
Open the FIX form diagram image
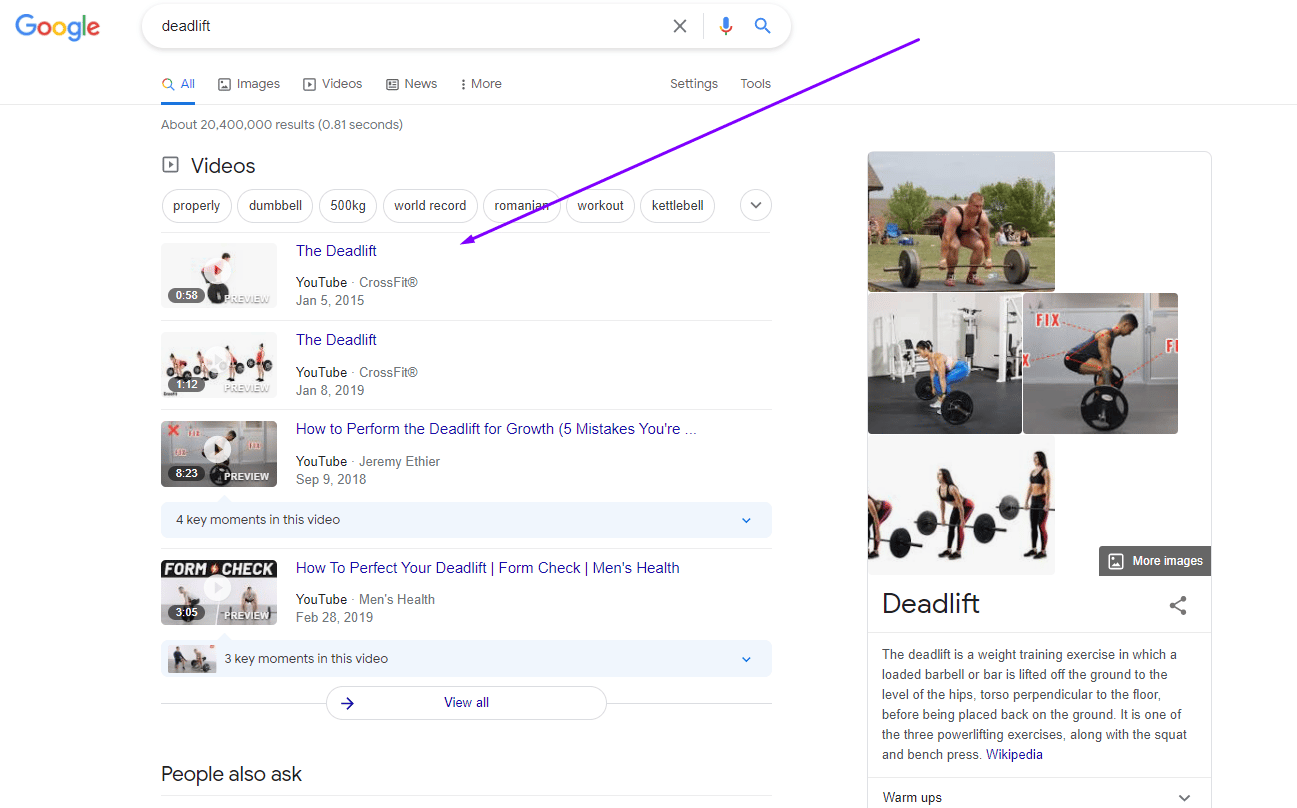point(1100,363)
